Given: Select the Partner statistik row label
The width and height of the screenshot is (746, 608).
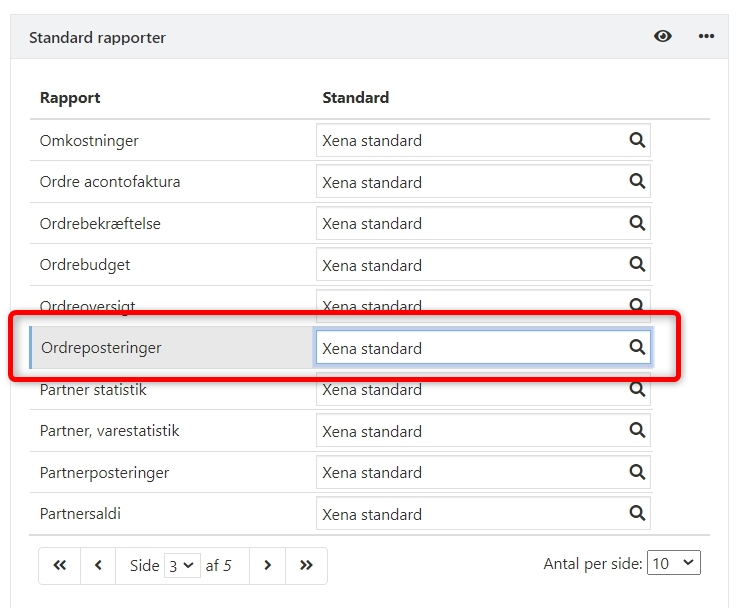Looking at the screenshot, I should [x=93, y=390].
